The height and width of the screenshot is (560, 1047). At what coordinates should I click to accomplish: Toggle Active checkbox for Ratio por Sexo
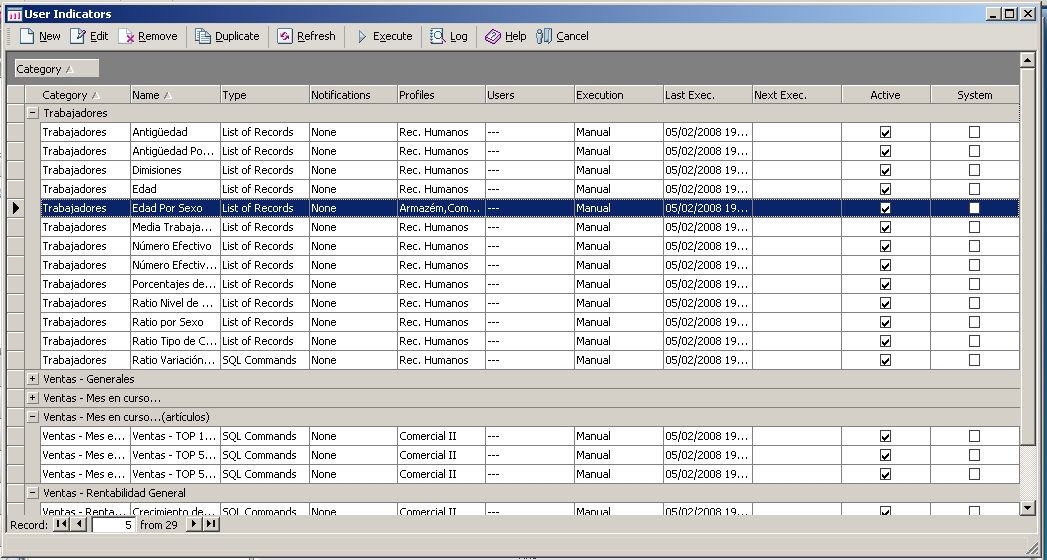885,322
